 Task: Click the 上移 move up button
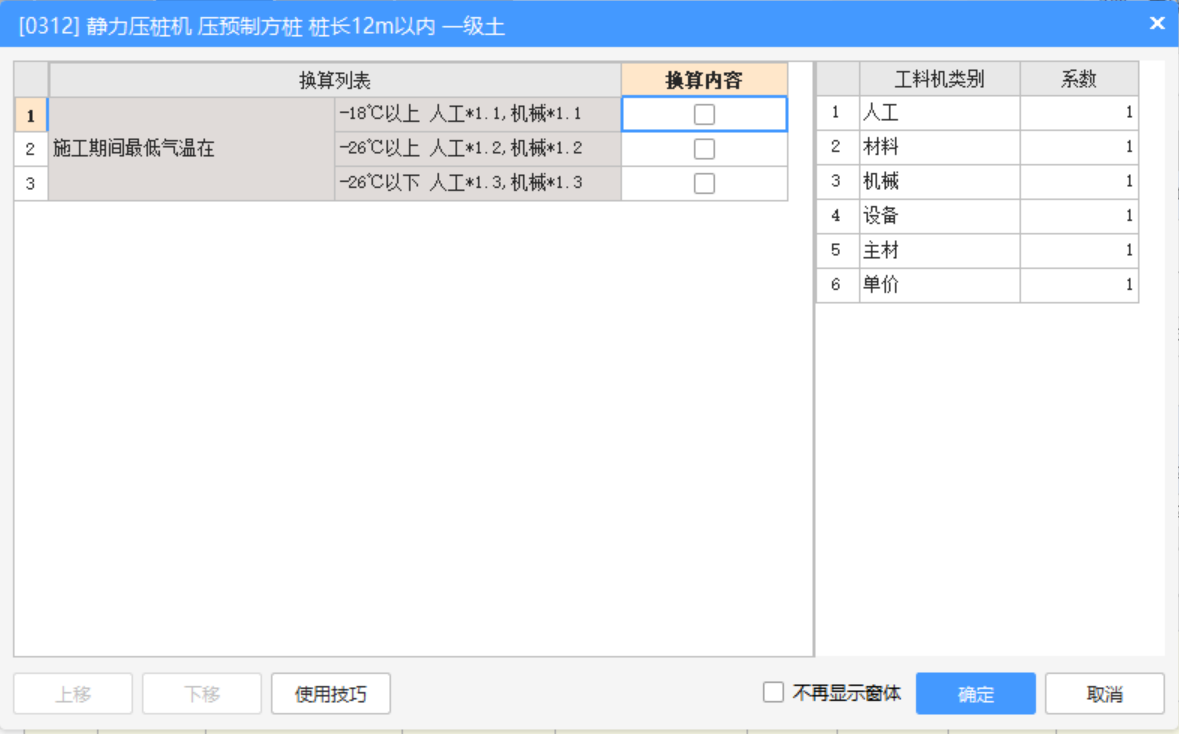[x=72, y=692]
